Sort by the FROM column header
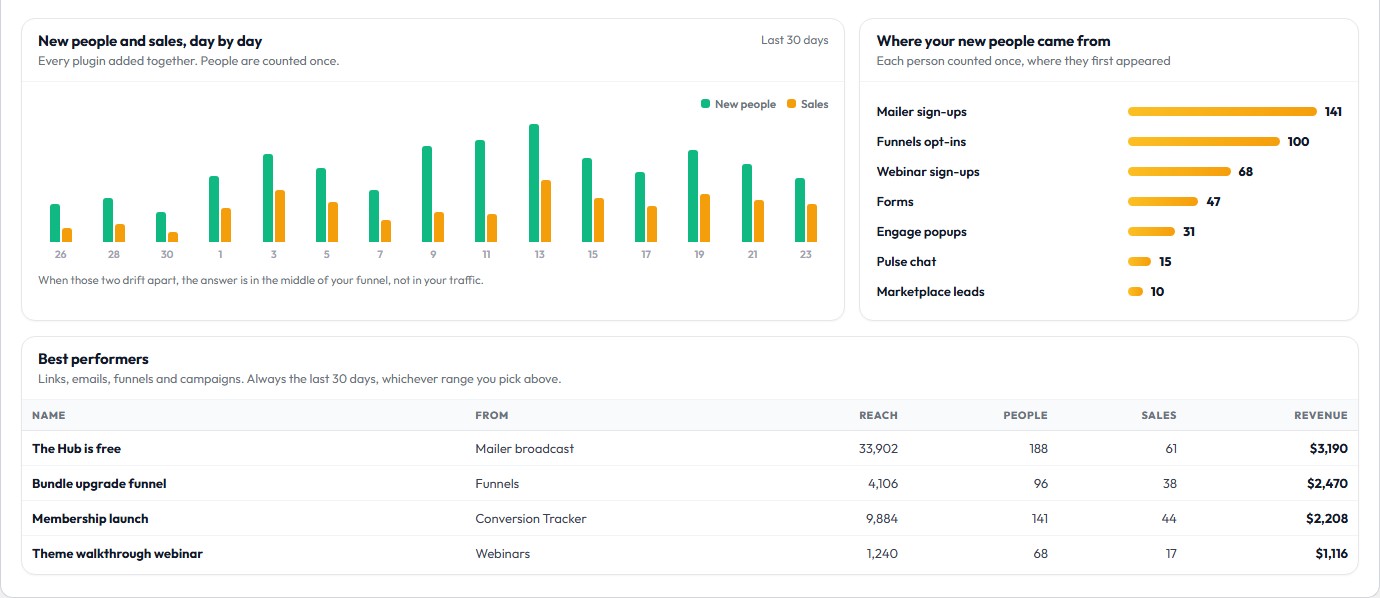The width and height of the screenshot is (1380, 598). pos(492,415)
